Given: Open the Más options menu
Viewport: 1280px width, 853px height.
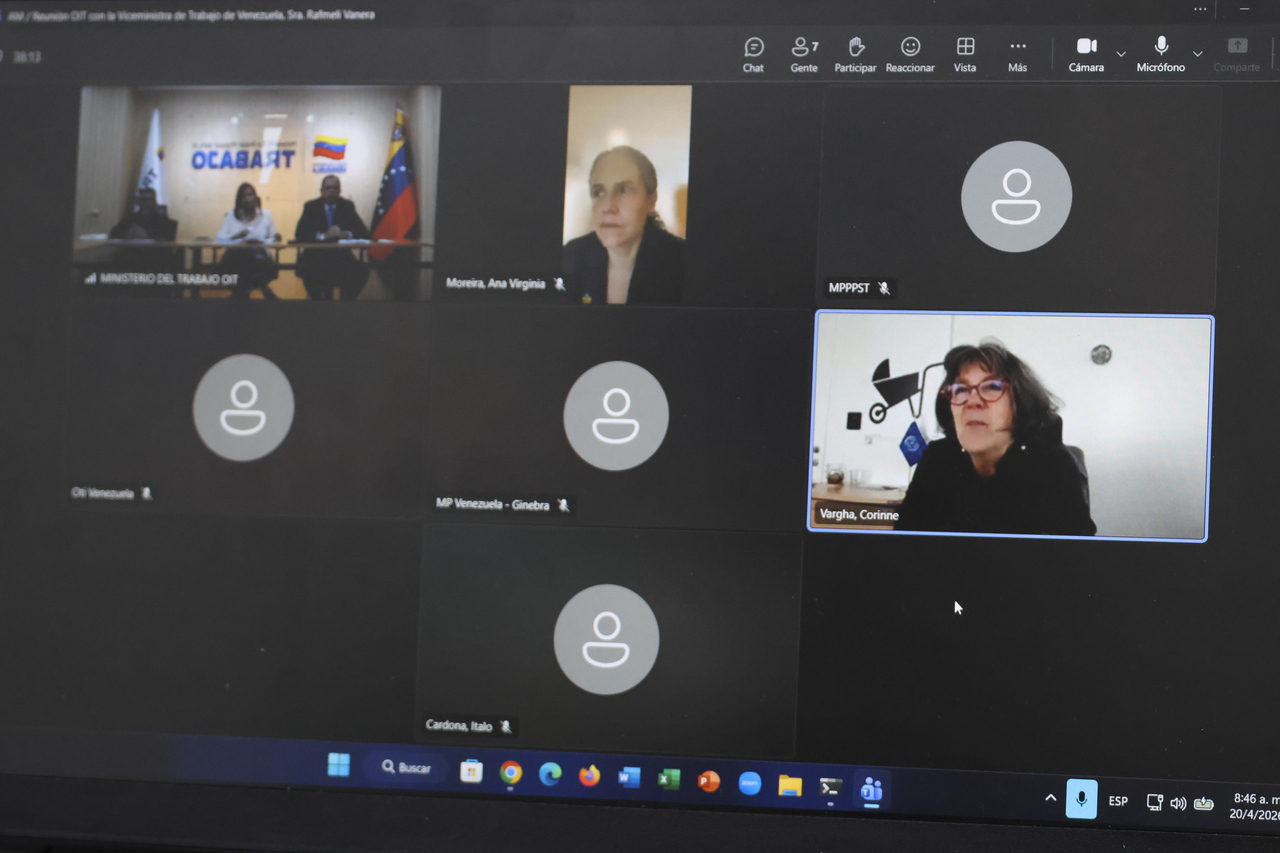Looking at the screenshot, I should click(x=1017, y=54).
